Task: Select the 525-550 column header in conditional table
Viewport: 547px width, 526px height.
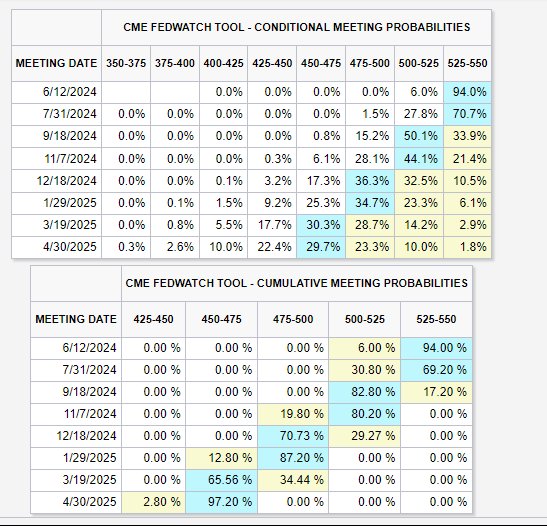Action: [467, 63]
